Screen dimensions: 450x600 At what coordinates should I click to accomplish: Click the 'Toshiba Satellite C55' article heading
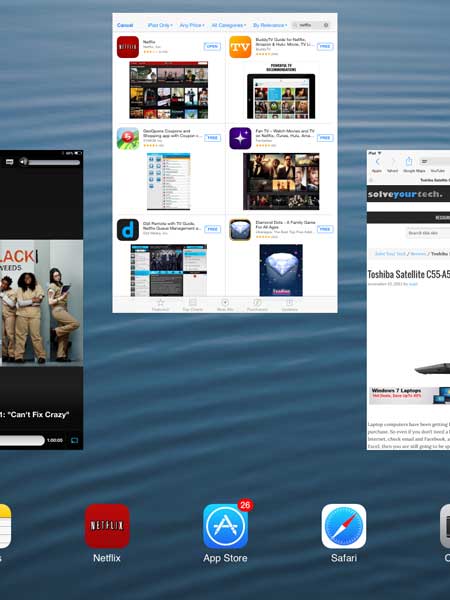409,274
